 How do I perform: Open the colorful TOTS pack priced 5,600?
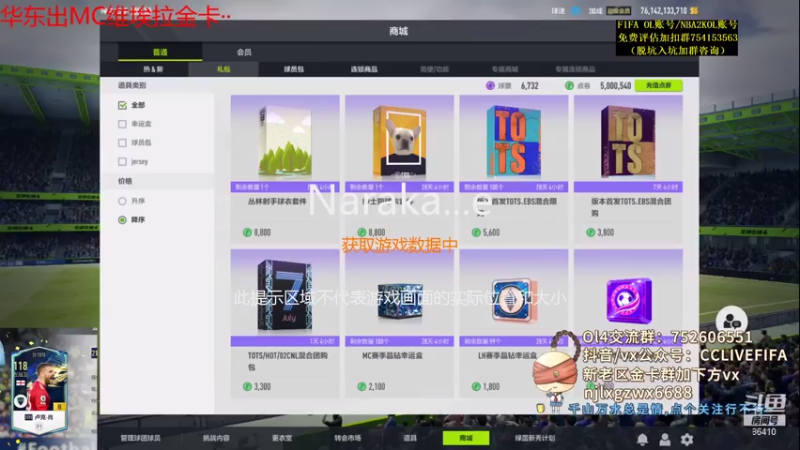[514, 139]
